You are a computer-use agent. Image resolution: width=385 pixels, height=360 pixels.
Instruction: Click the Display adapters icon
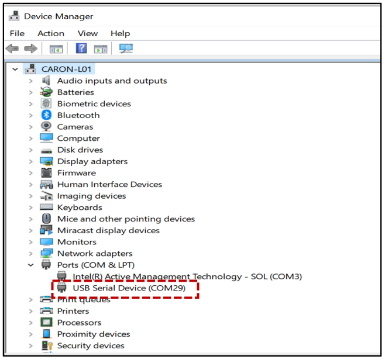(x=46, y=161)
